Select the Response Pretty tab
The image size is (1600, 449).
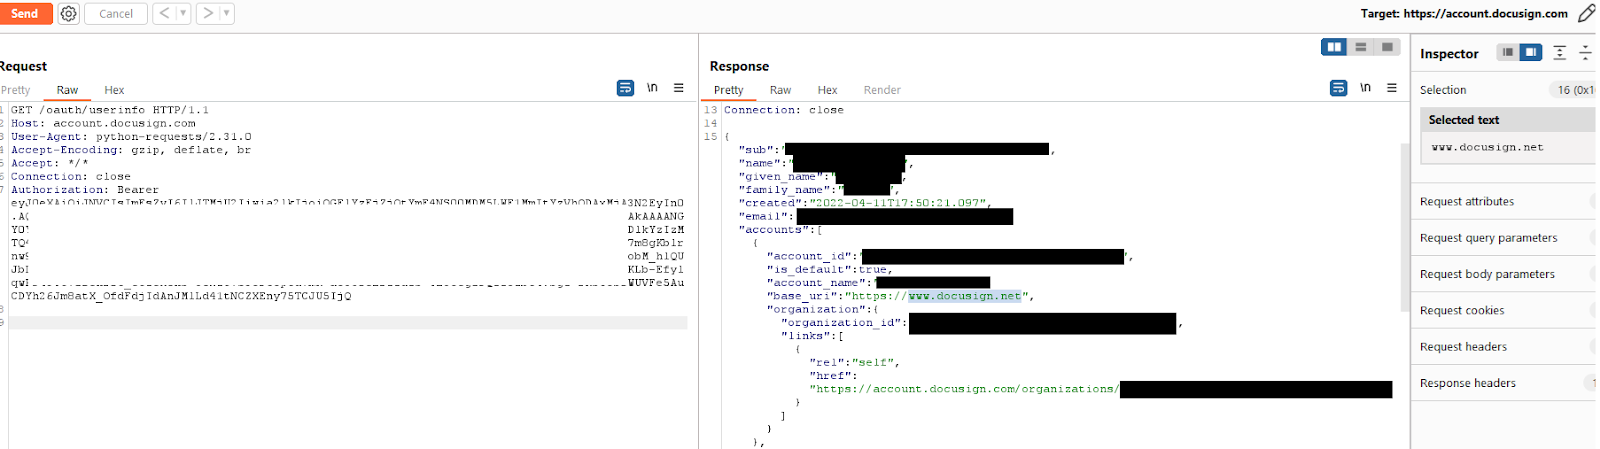click(x=729, y=90)
